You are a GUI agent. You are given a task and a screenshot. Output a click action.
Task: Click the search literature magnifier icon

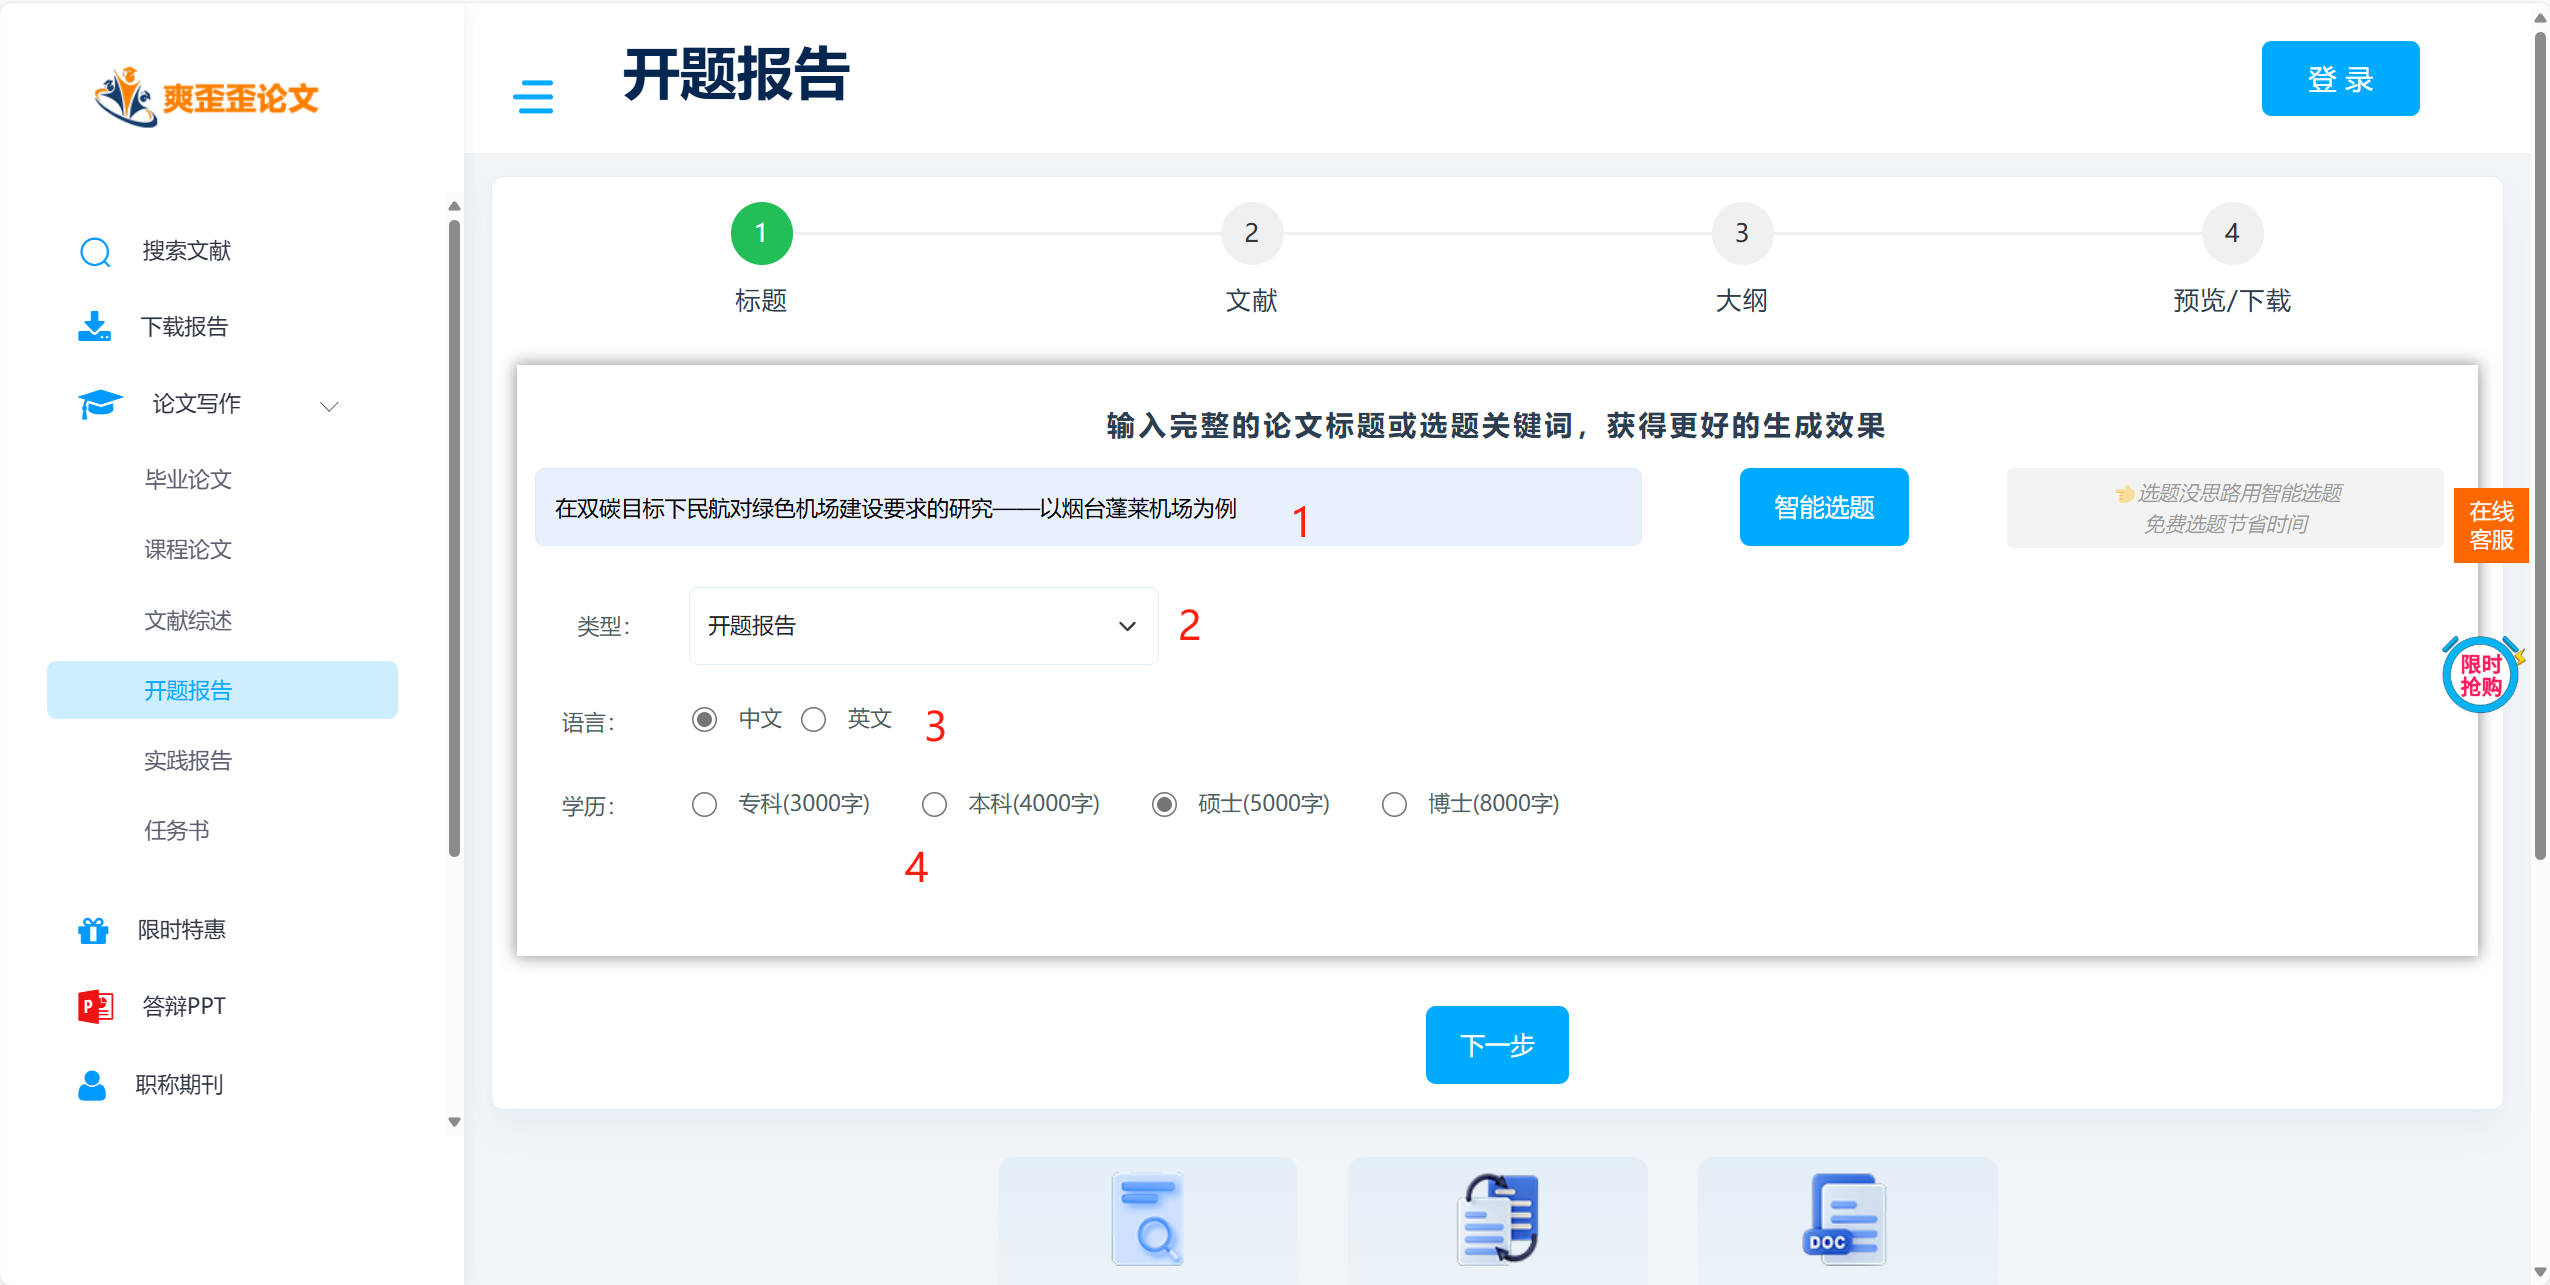pyautogui.click(x=95, y=252)
